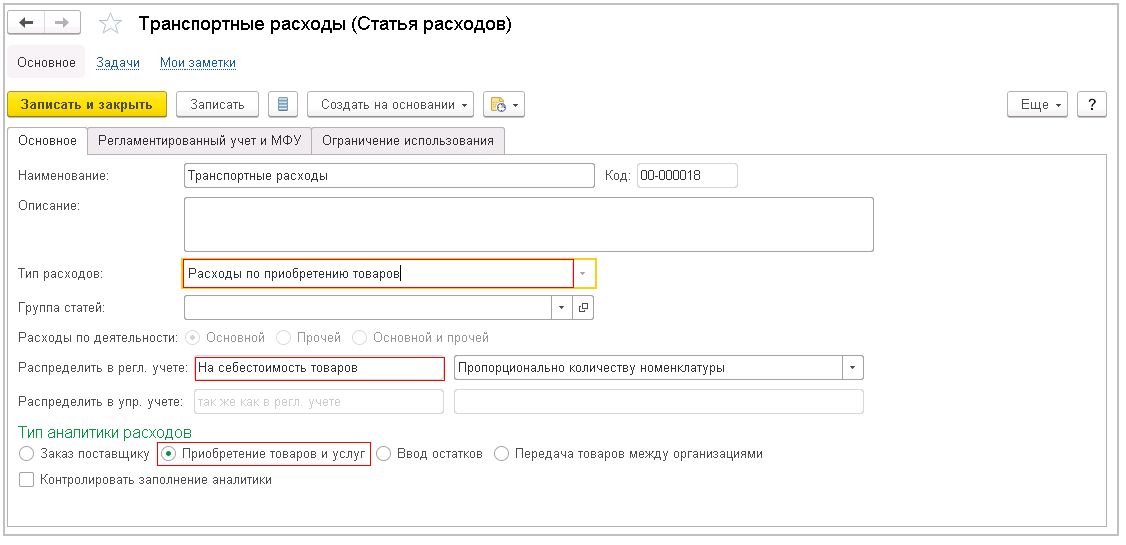Click the document list icon in toolbar
The height and width of the screenshot is (545, 1126).
[x=283, y=104]
